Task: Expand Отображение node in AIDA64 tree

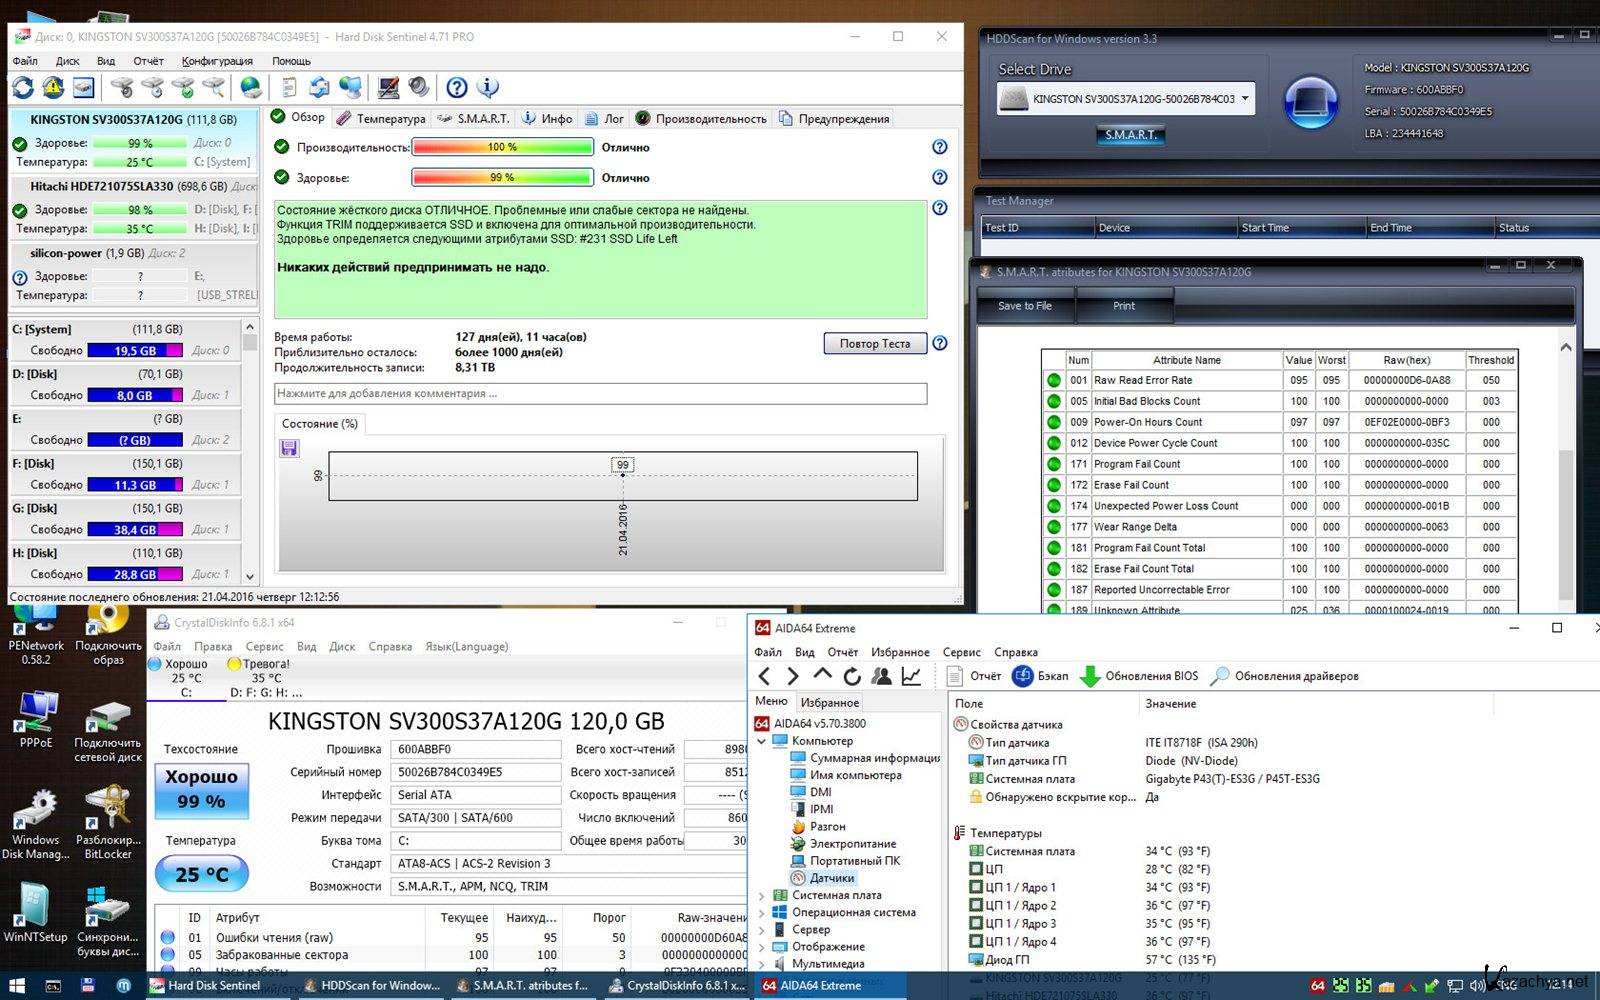Action: pos(762,946)
